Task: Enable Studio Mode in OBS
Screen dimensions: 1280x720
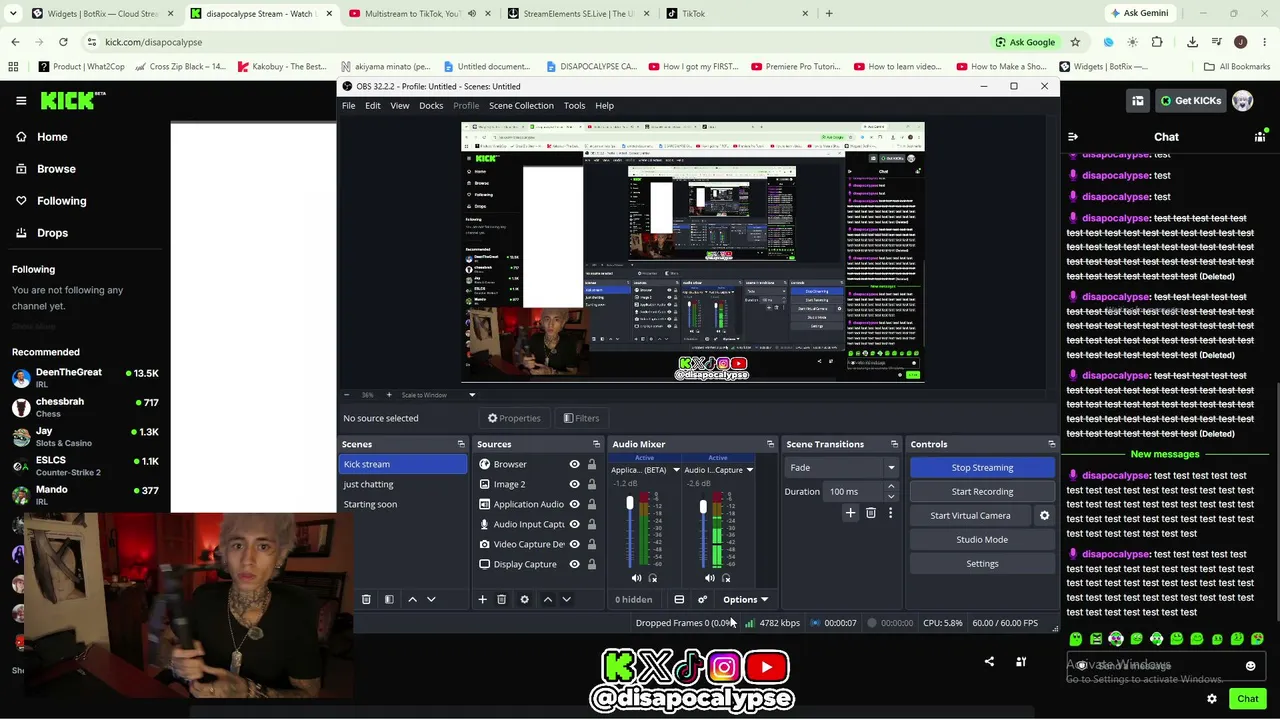Action: coord(982,539)
